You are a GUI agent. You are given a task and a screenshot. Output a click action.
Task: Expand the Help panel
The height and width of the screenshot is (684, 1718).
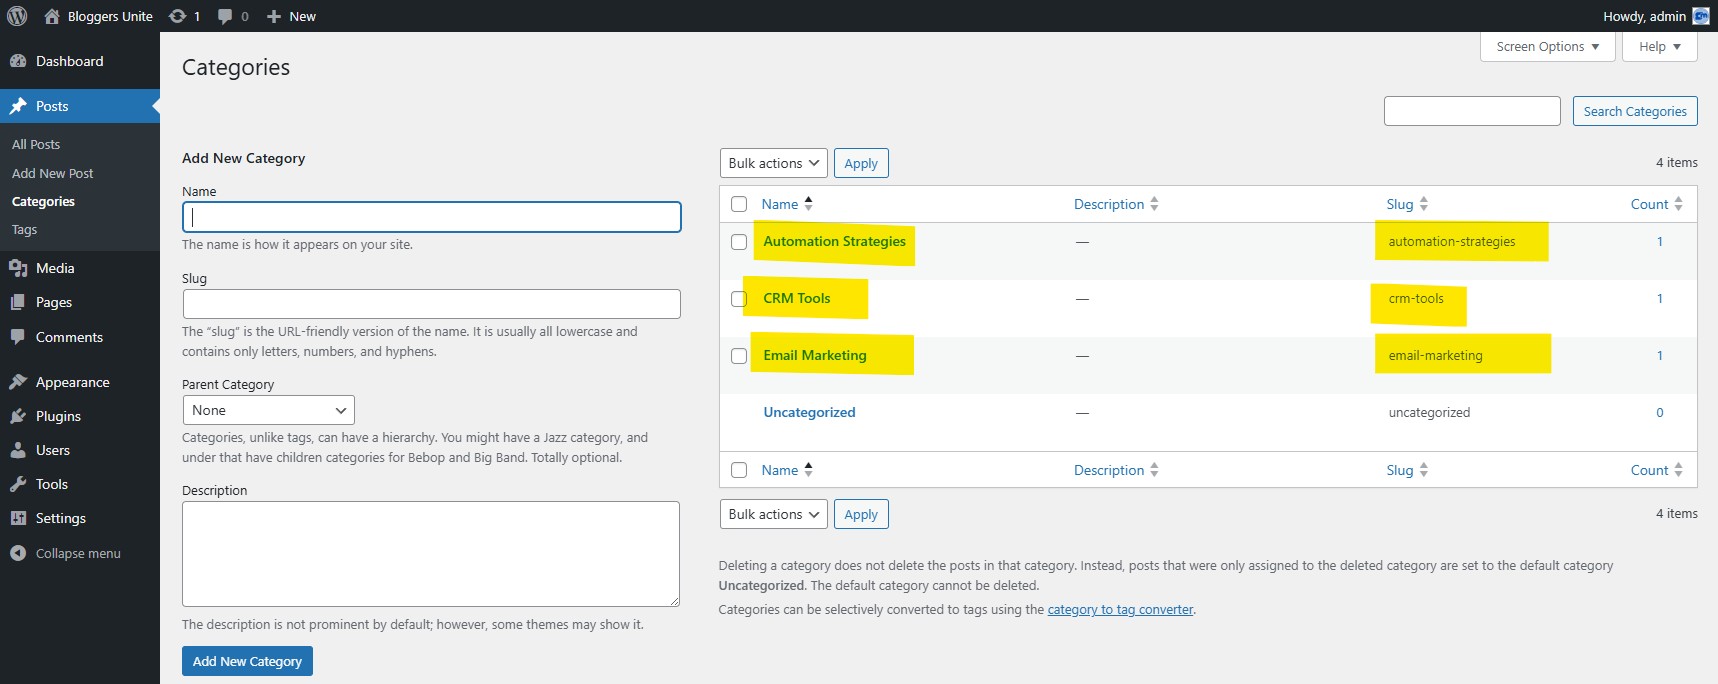pos(1660,46)
